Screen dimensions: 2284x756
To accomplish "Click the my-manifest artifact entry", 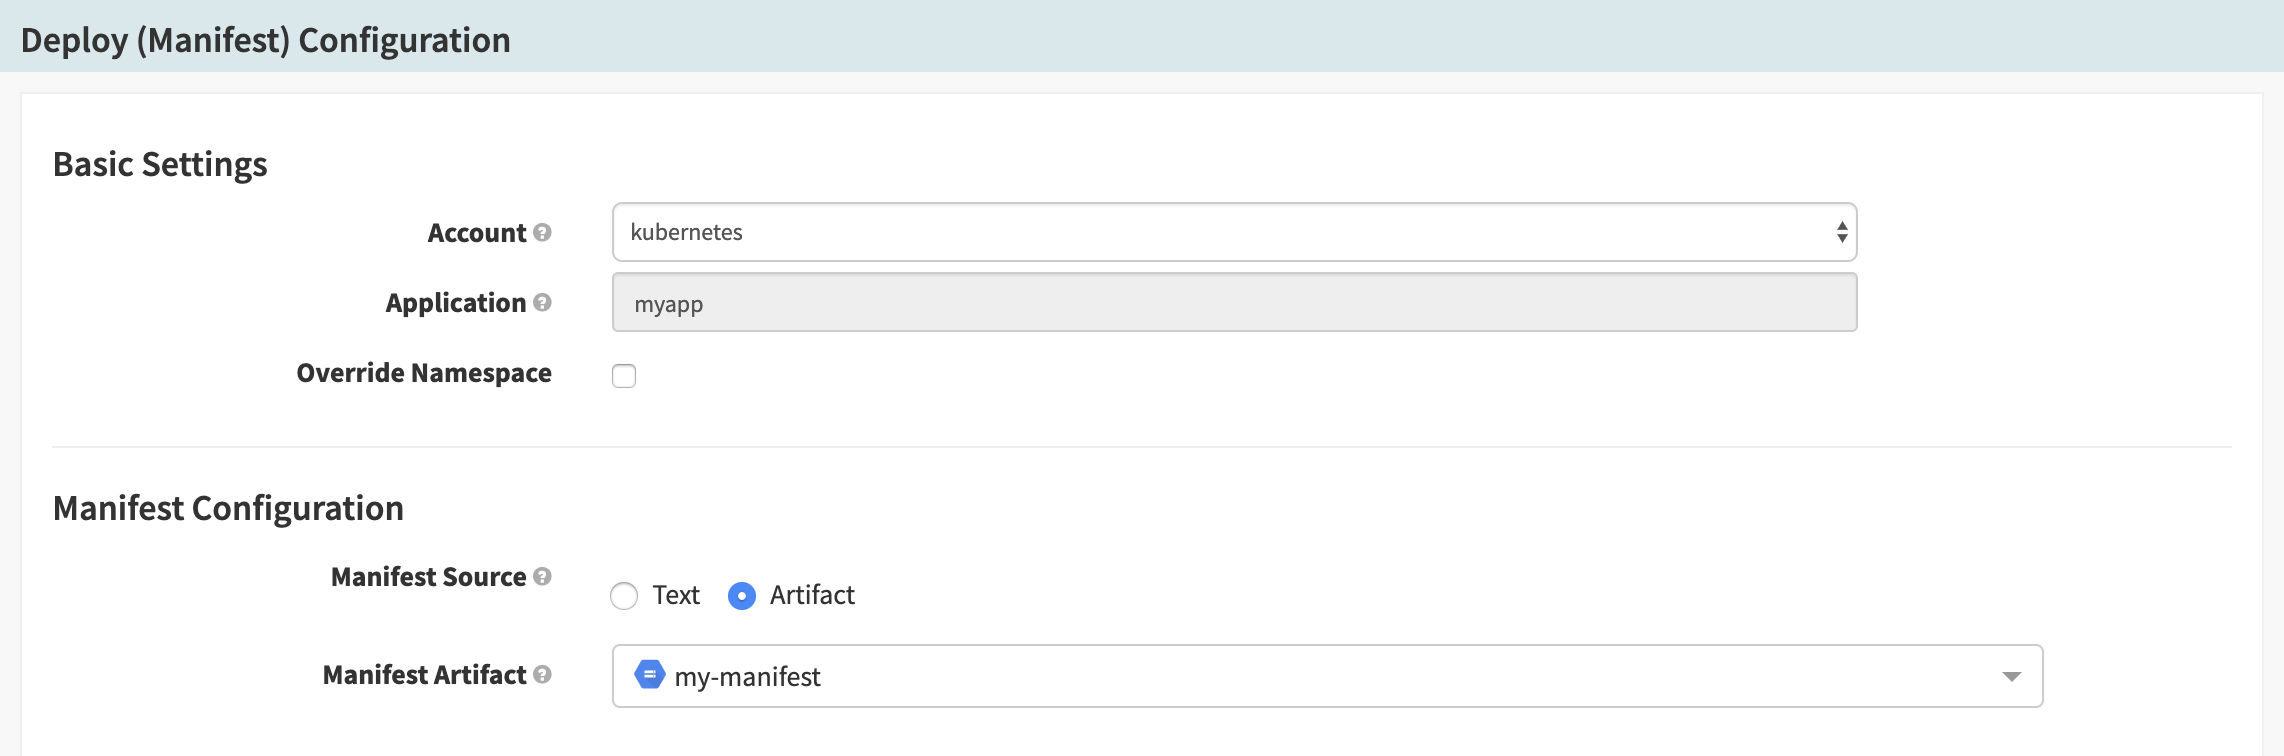I will pyautogui.click(x=745, y=676).
